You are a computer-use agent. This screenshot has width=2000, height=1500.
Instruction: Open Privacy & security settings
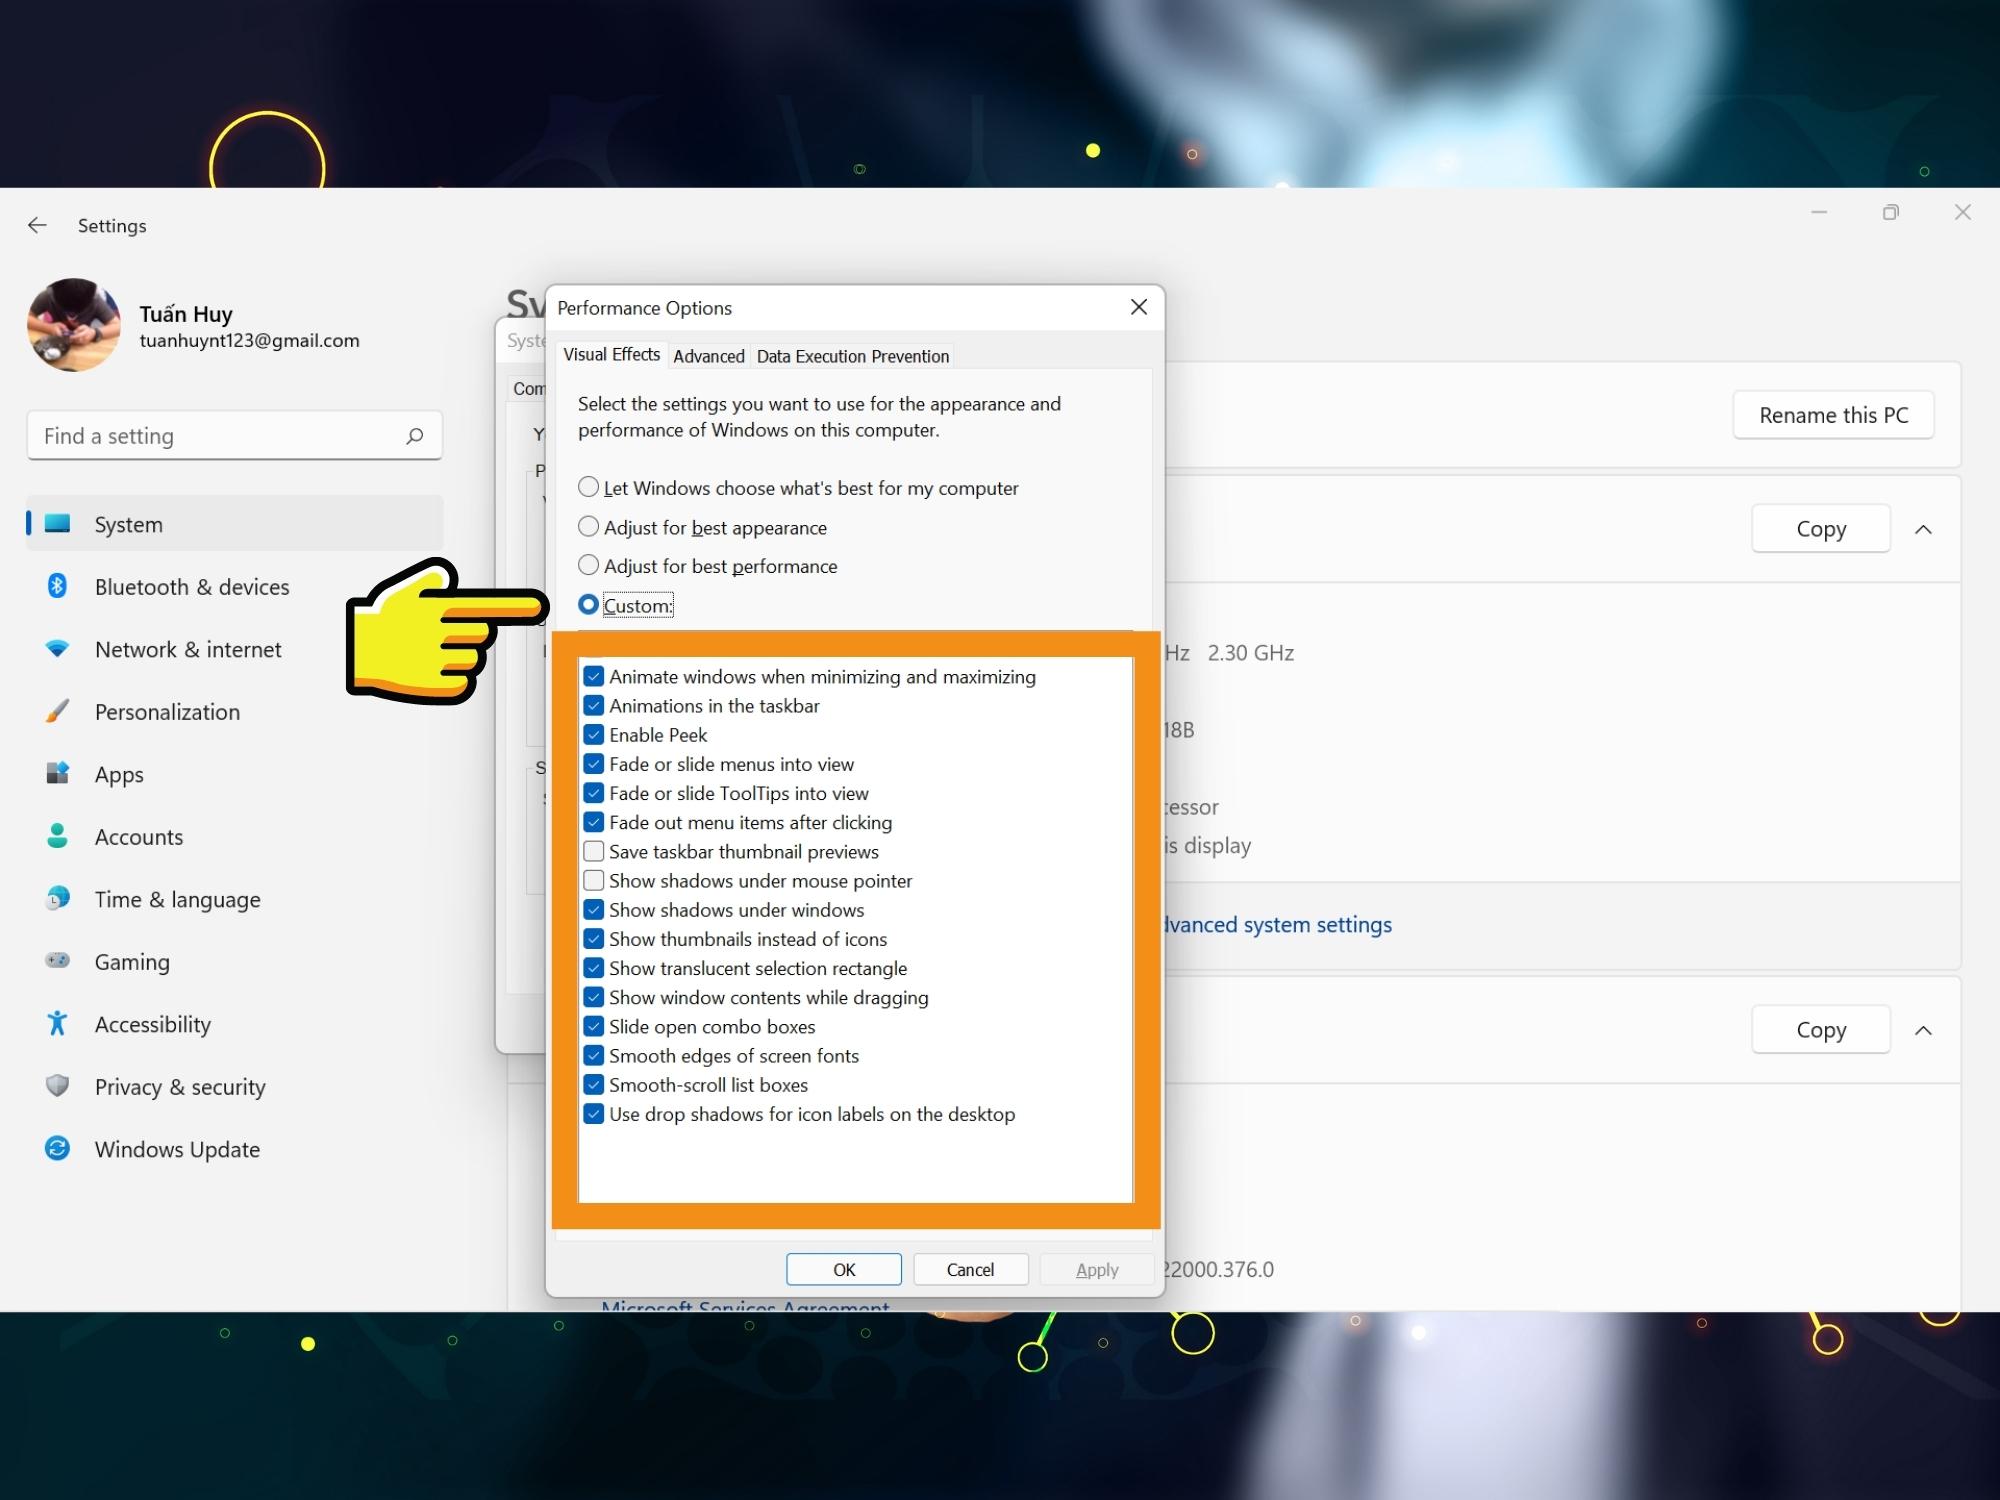(234, 1086)
